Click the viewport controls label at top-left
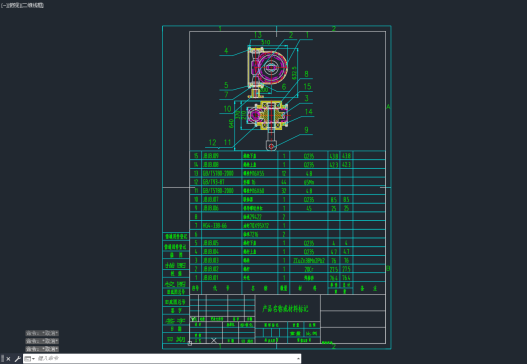Screen dimensions: 527x364 22,5
